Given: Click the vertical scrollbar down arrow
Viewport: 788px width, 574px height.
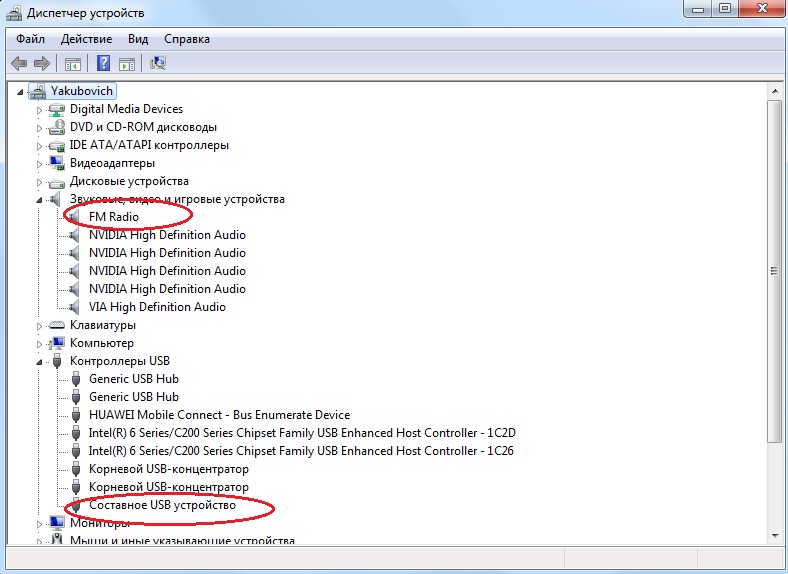Looking at the screenshot, I should (774, 537).
